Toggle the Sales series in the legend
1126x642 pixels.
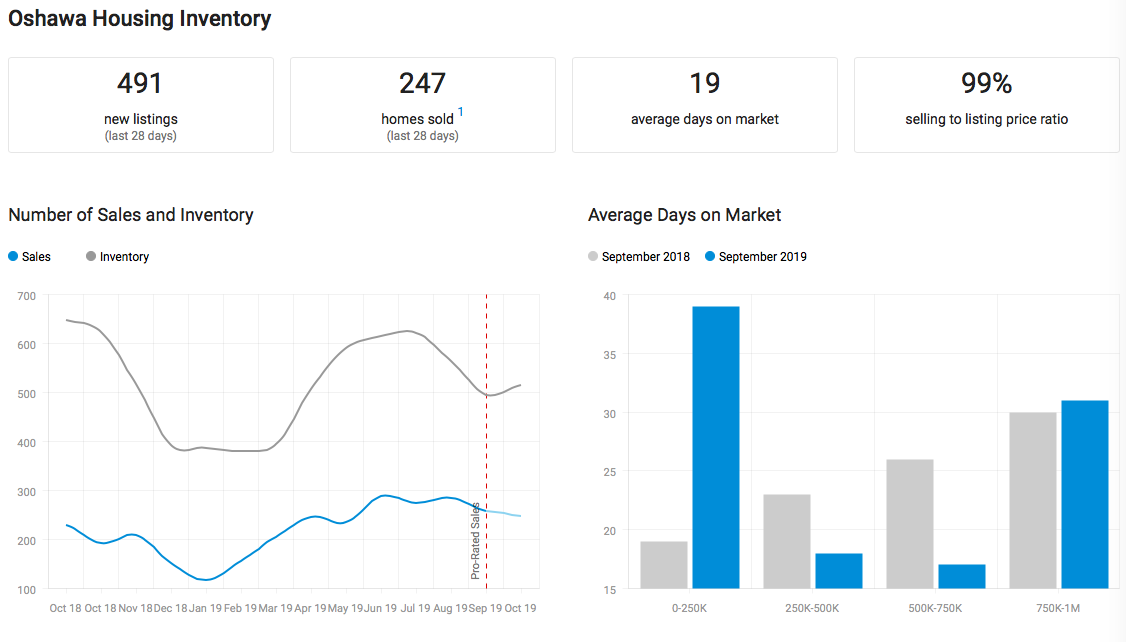pos(30,257)
